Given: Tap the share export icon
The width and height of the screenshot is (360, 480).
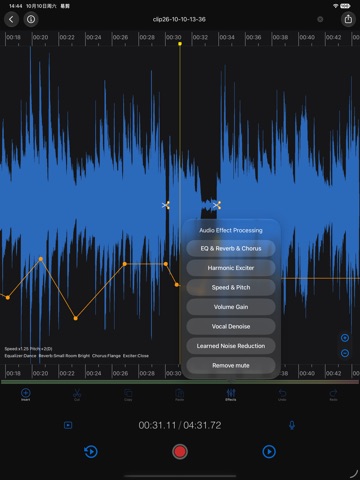Looking at the screenshot, I should [x=348, y=19].
